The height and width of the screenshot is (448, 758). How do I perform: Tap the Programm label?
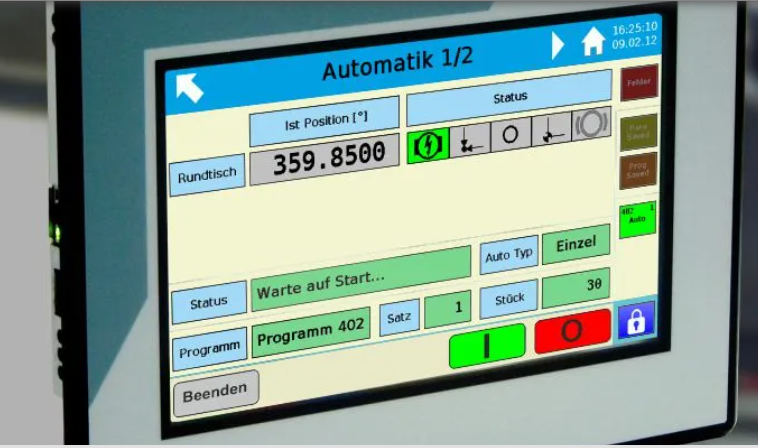pyautogui.click(x=209, y=349)
